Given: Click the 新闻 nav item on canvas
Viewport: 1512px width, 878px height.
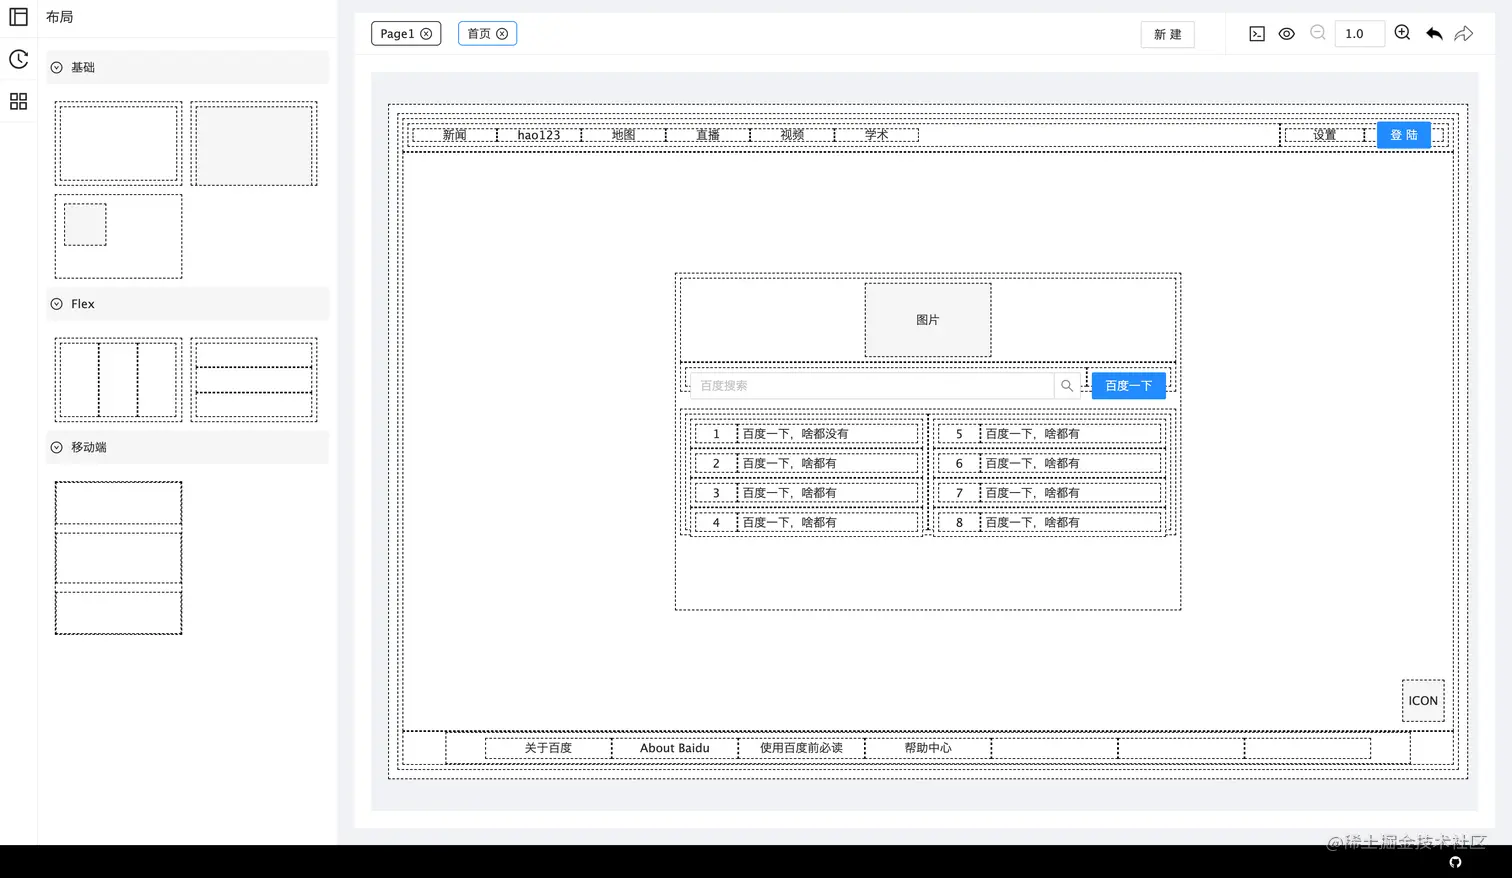Looking at the screenshot, I should (x=455, y=135).
